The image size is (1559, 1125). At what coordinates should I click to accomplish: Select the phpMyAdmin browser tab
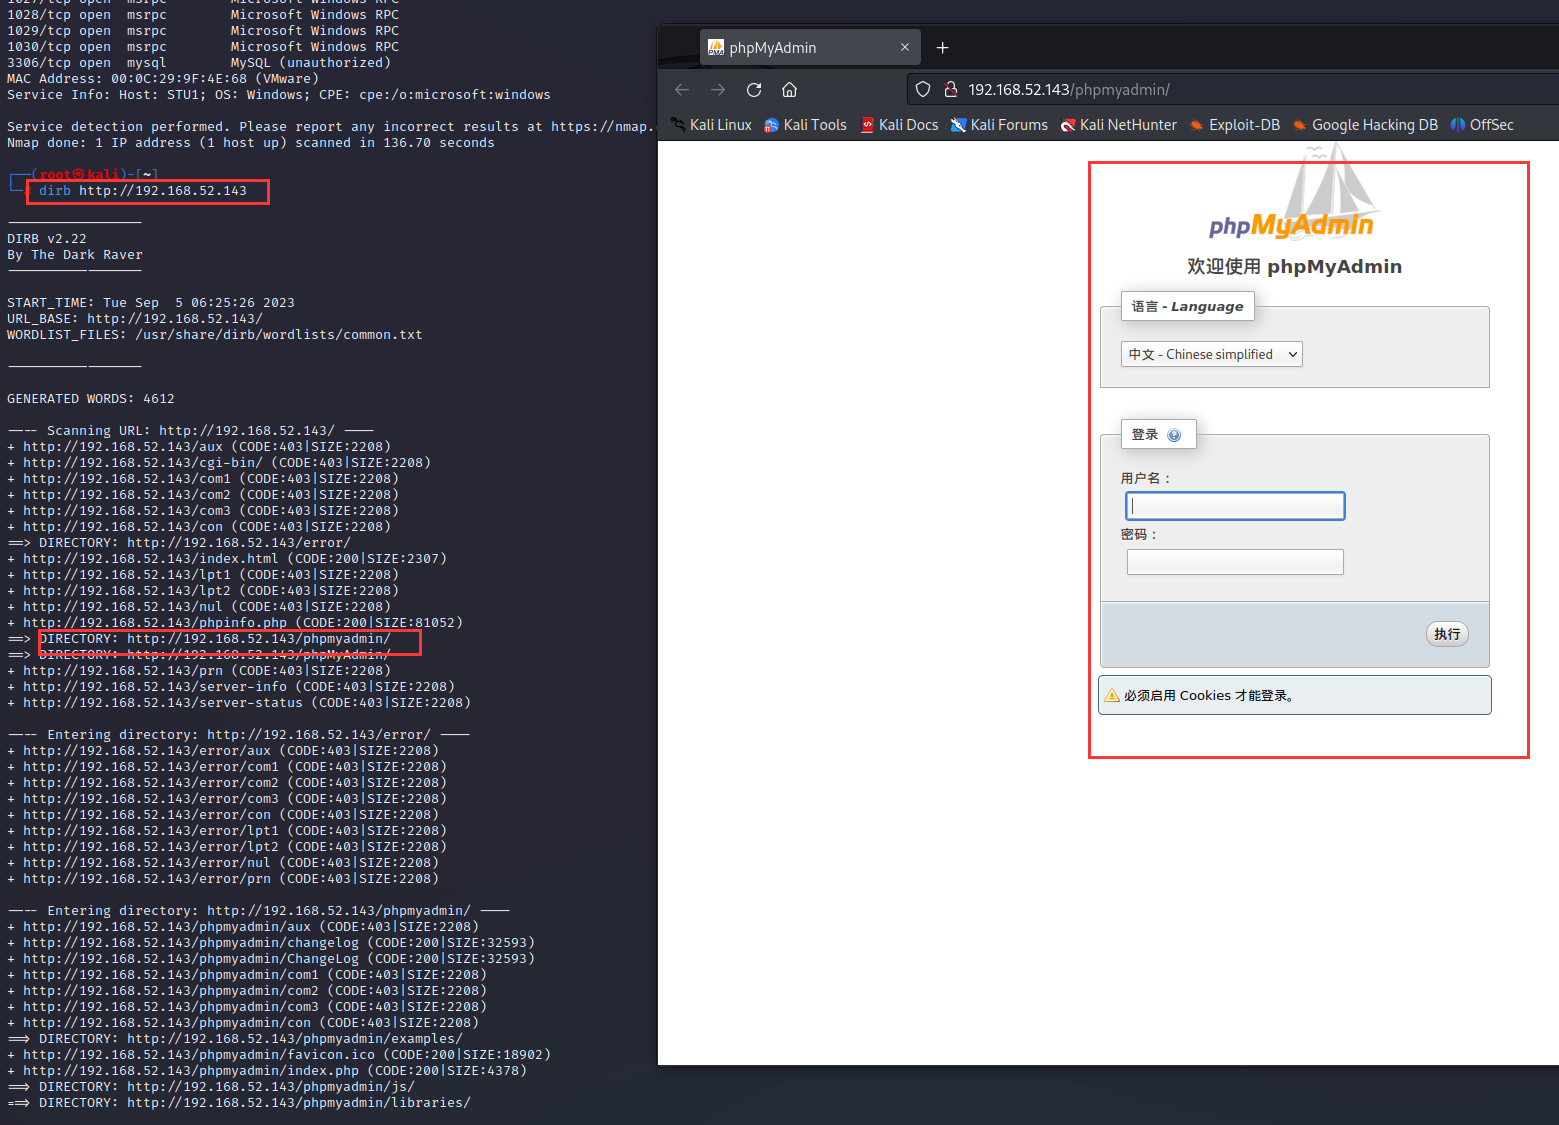point(808,47)
